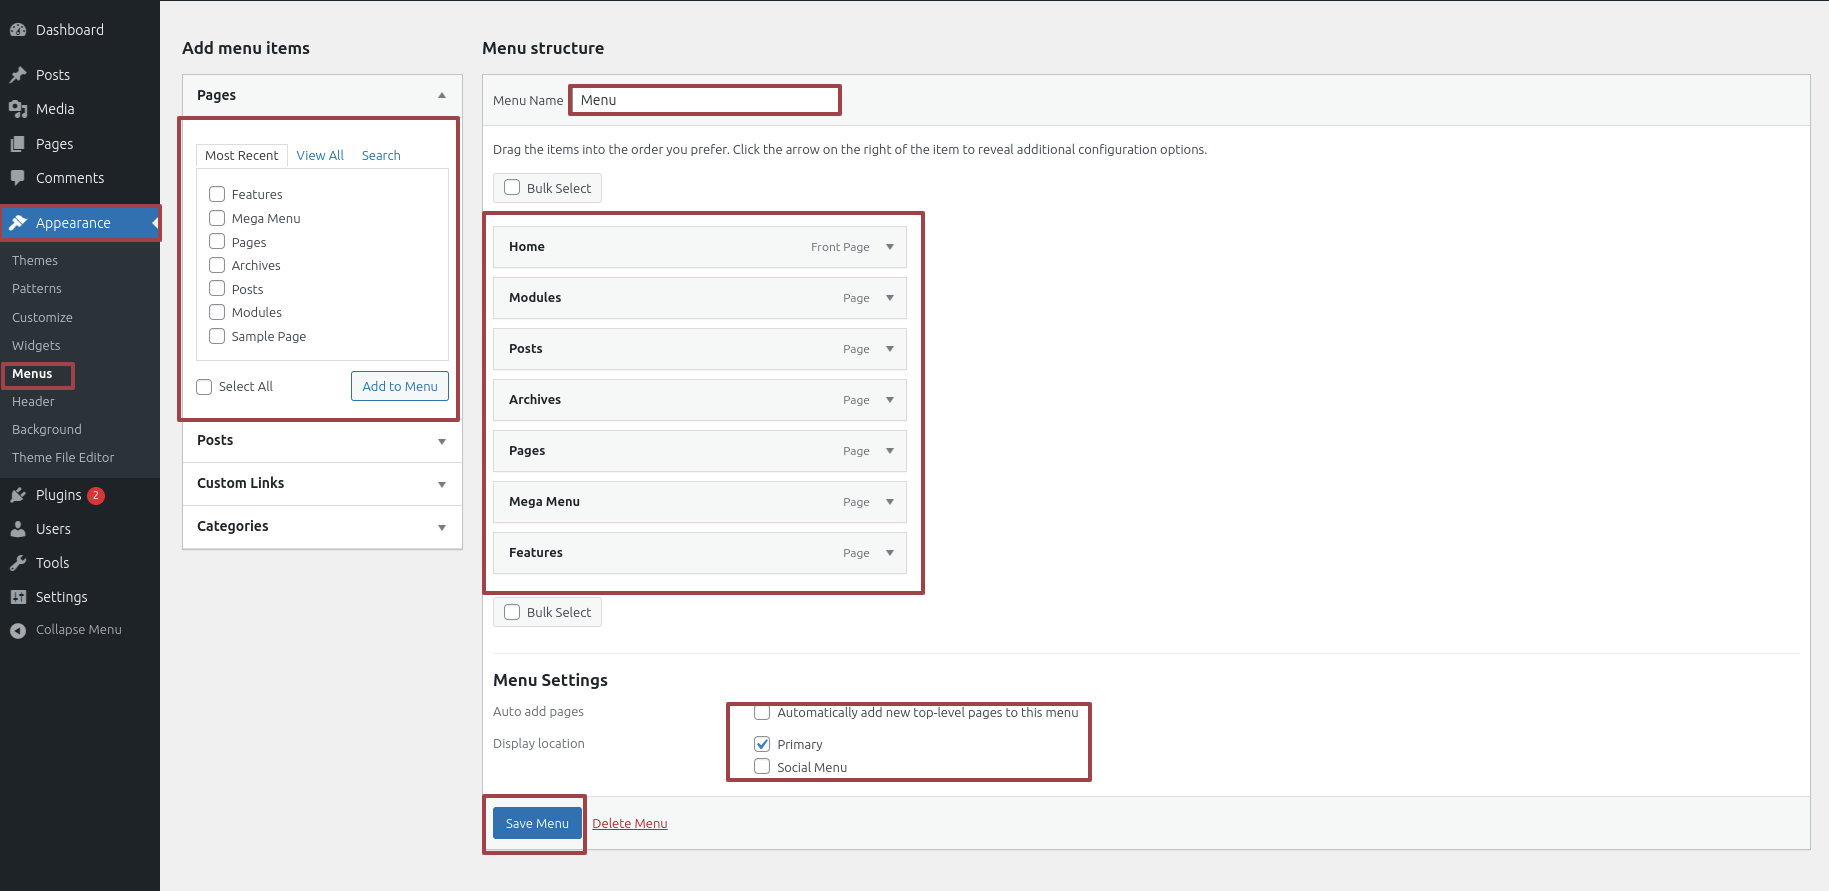Image resolution: width=1829 pixels, height=891 pixels.
Task: Expand the Features menu item arrow
Action: [890, 553]
